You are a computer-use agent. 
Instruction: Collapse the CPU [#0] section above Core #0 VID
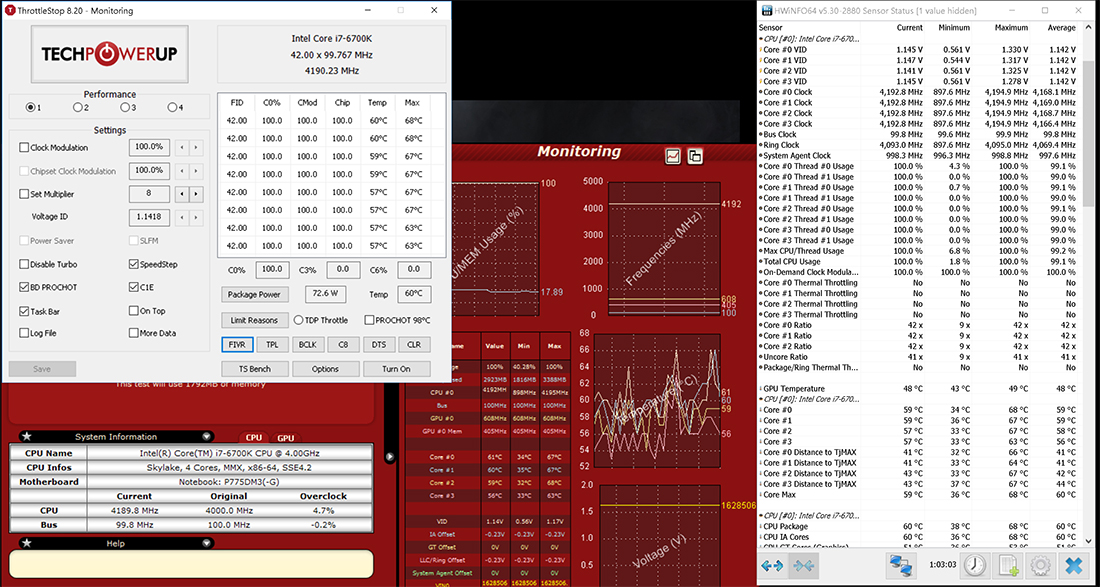coord(760,39)
